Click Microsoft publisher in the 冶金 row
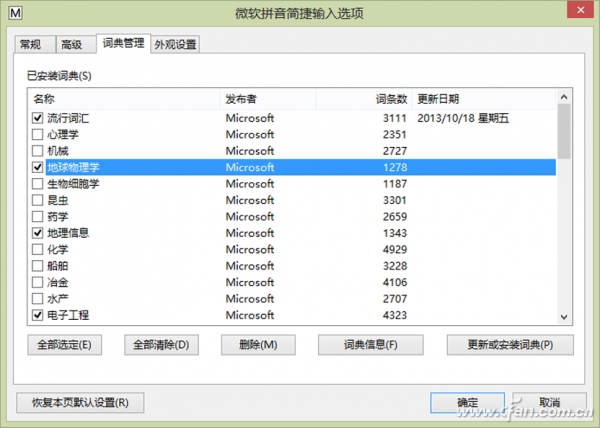This screenshot has width=600, height=428. pyautogui.click(x=250, y=282)
